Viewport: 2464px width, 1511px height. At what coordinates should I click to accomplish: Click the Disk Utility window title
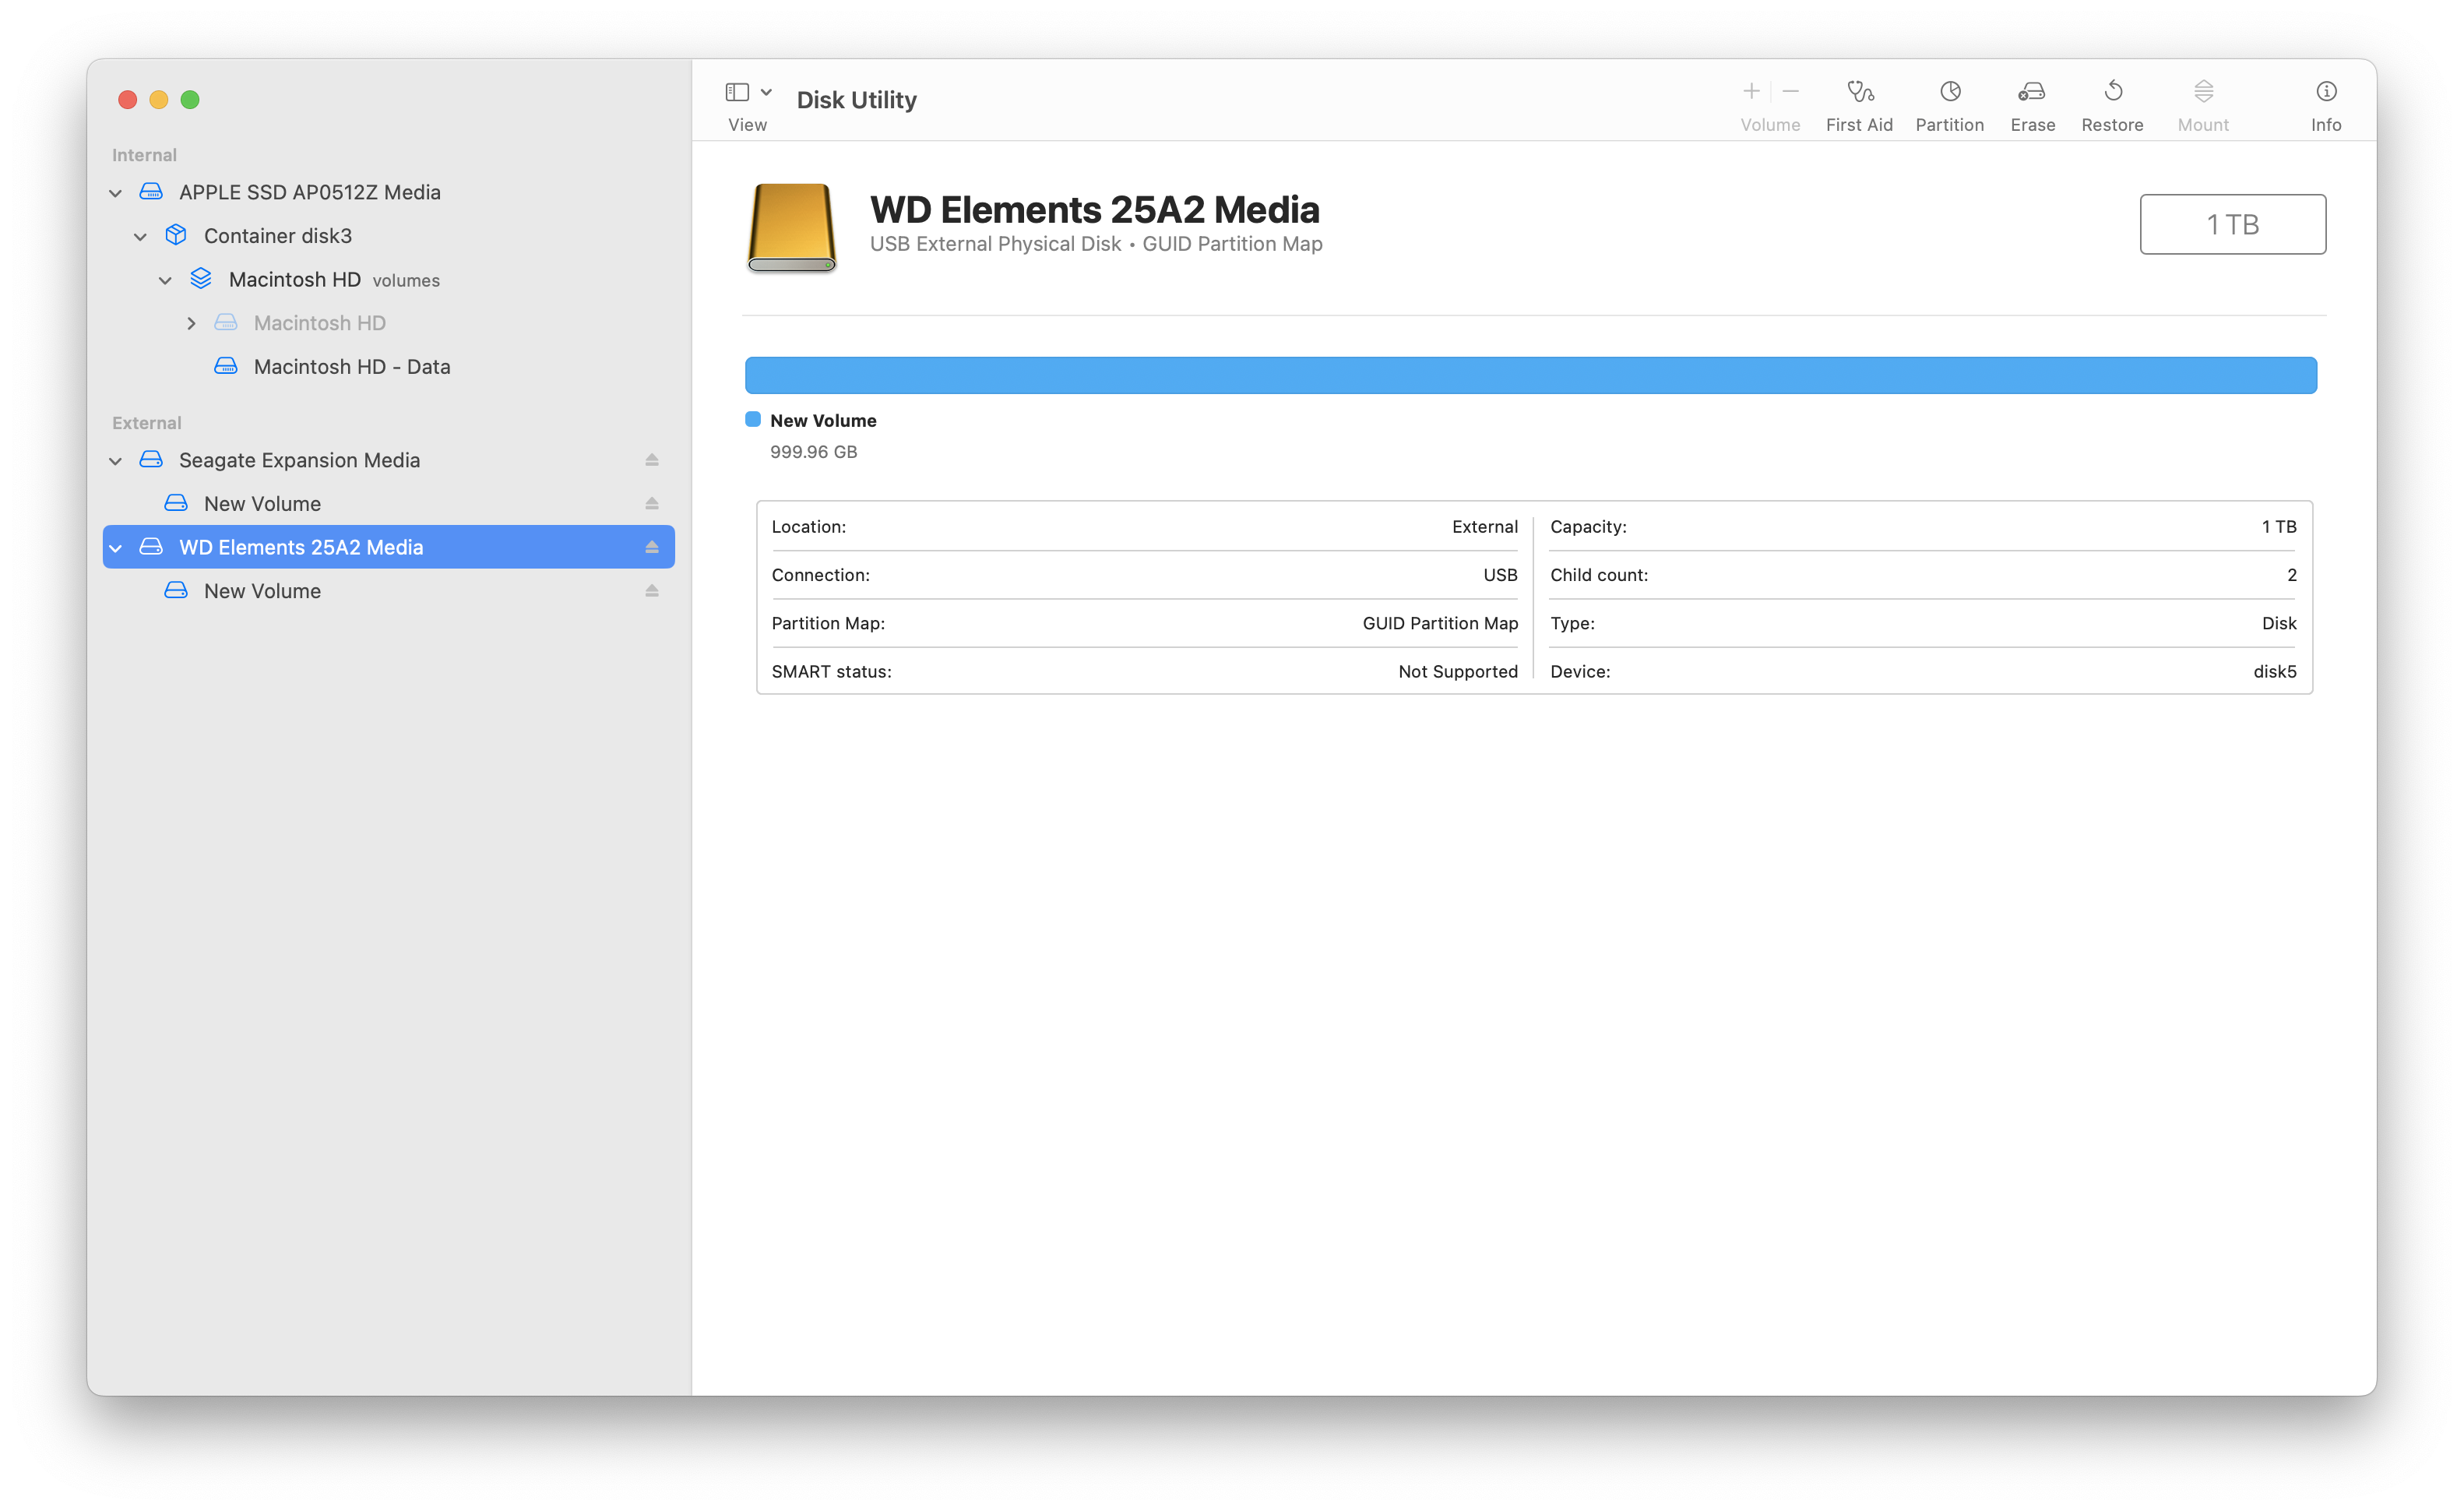pos(856,100)
